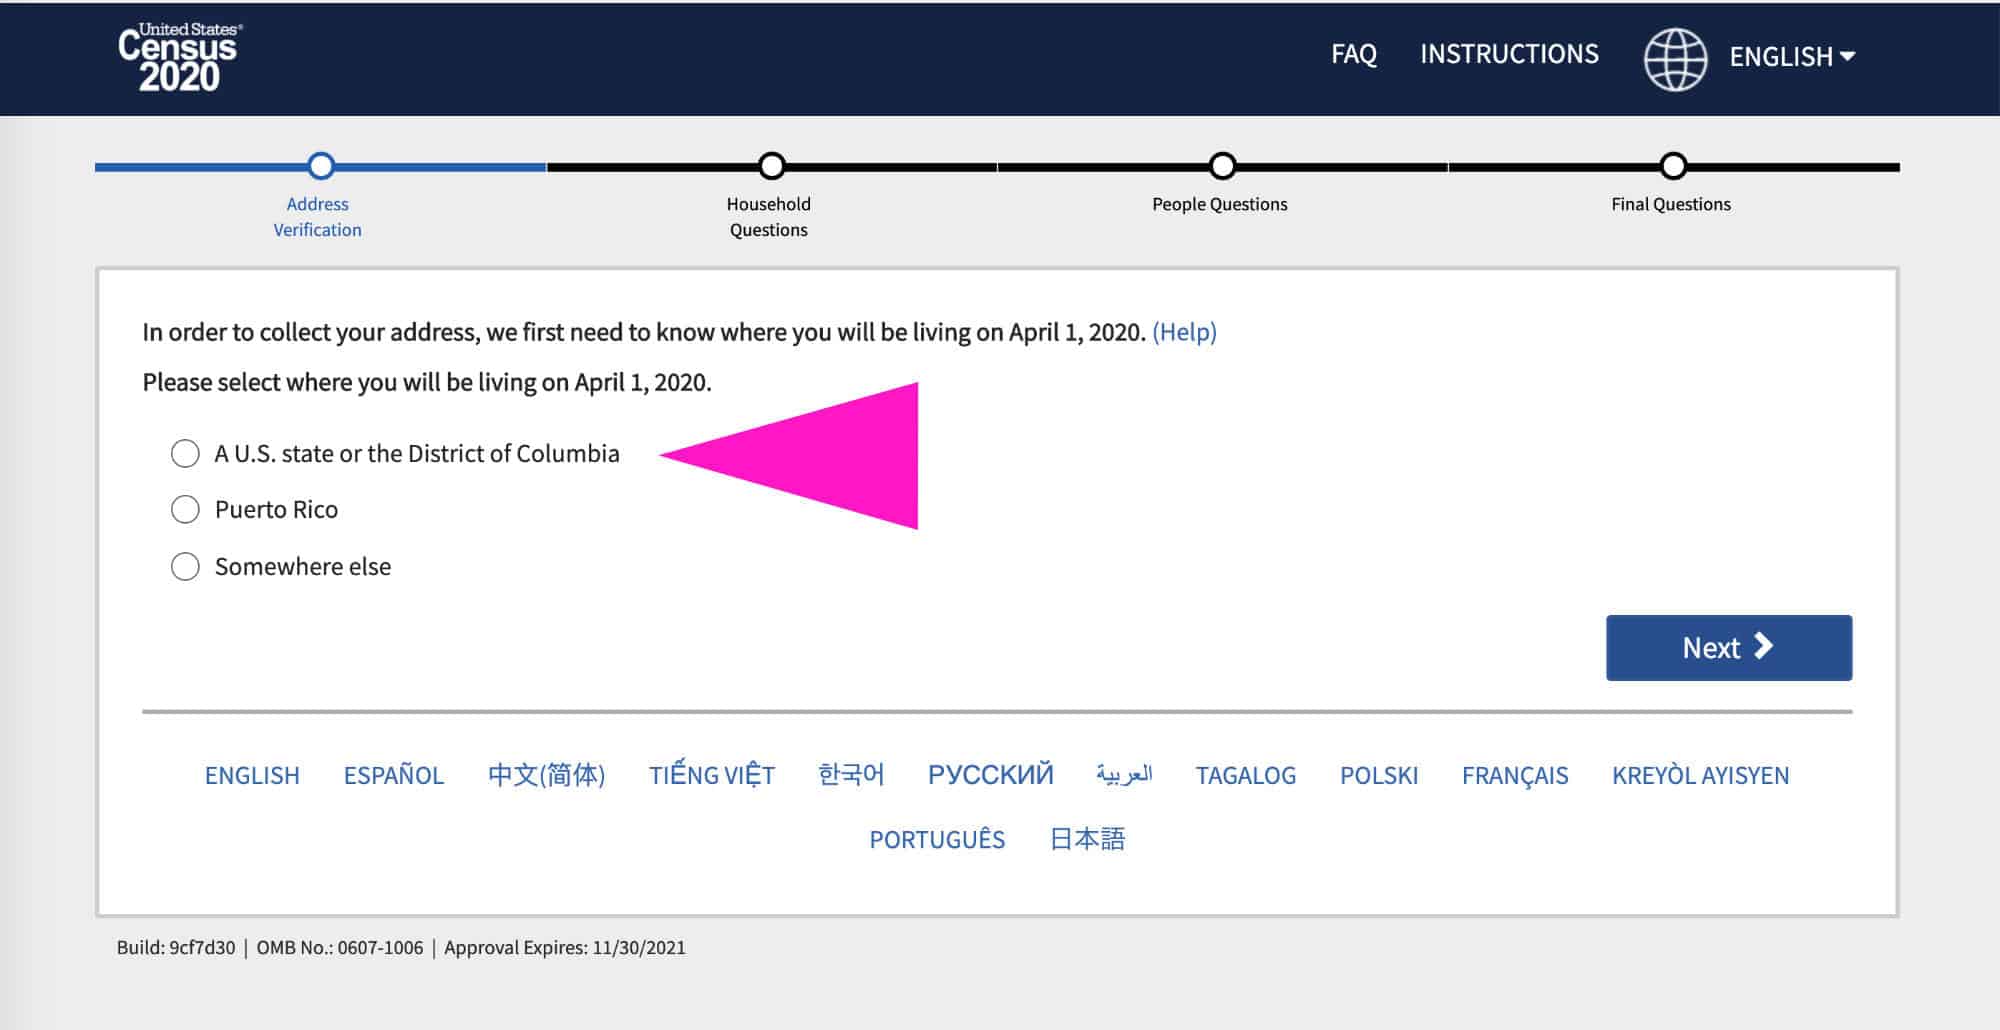Click the Next button
Viewport: 2000px width, 1030px height.
(1729, 648)
